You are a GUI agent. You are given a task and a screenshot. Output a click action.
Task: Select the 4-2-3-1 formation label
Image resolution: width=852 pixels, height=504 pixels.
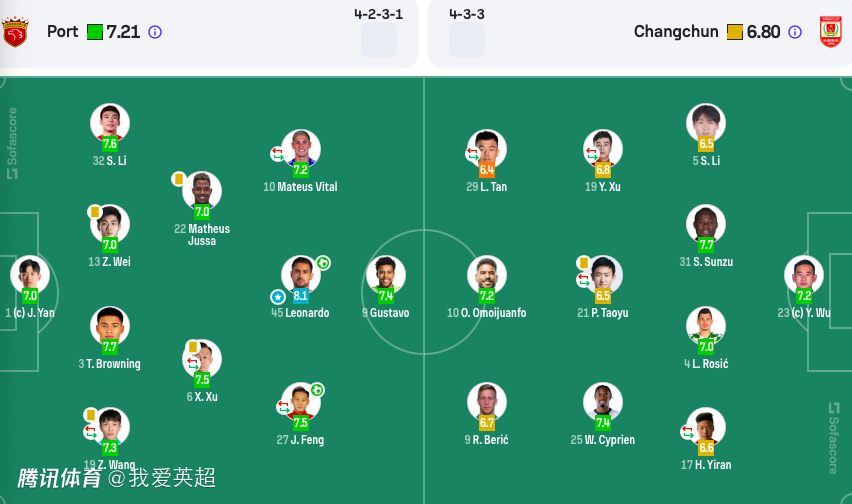click(x=378, y=14)
